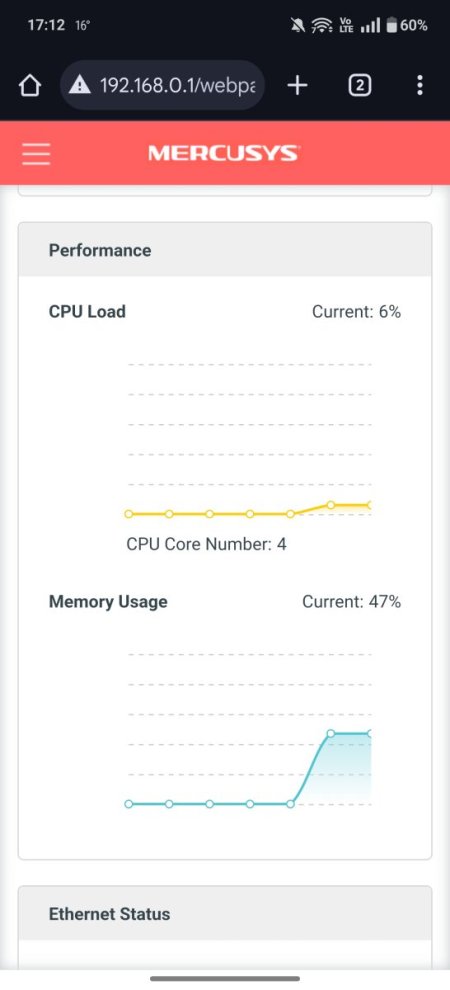
Task: Tap the insecure site warning triangle
Action: click(x=80, y=85)
